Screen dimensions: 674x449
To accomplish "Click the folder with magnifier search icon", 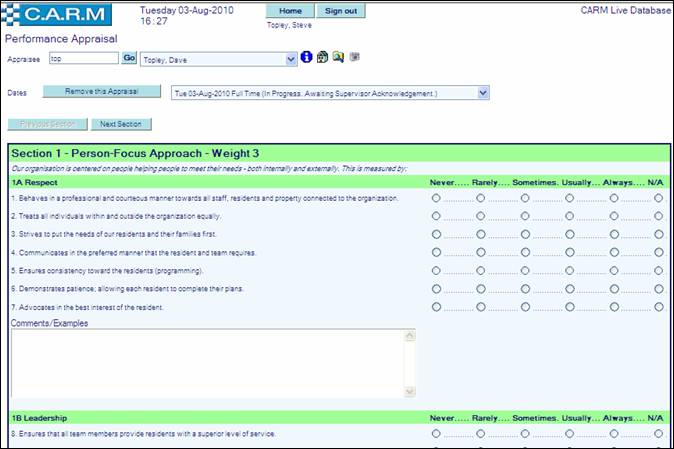I will (338, 58).
